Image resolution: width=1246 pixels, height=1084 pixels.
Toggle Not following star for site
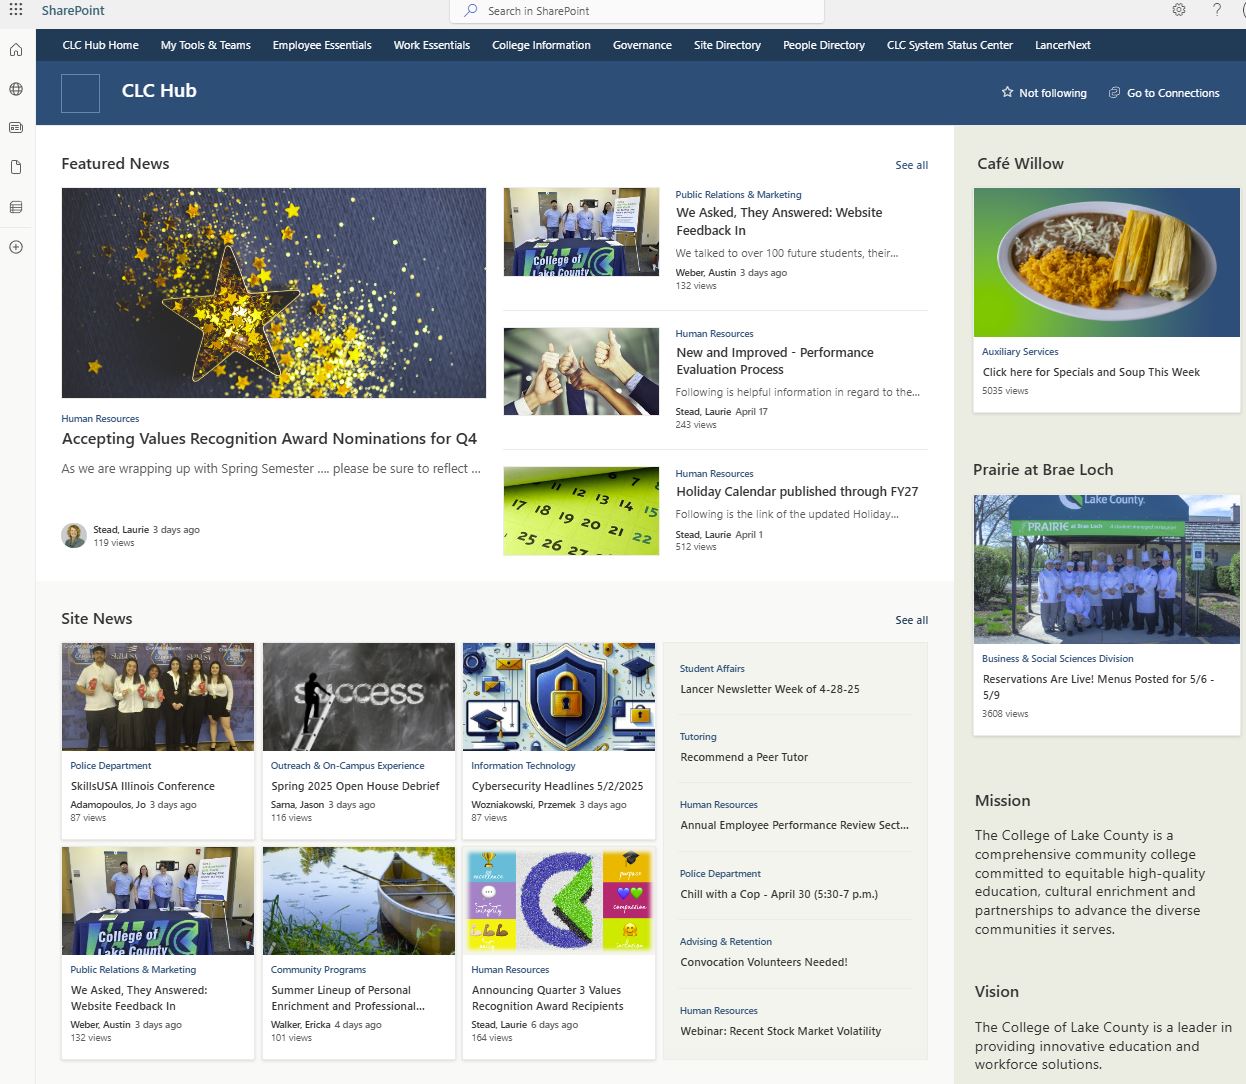tap(1043, 93)
